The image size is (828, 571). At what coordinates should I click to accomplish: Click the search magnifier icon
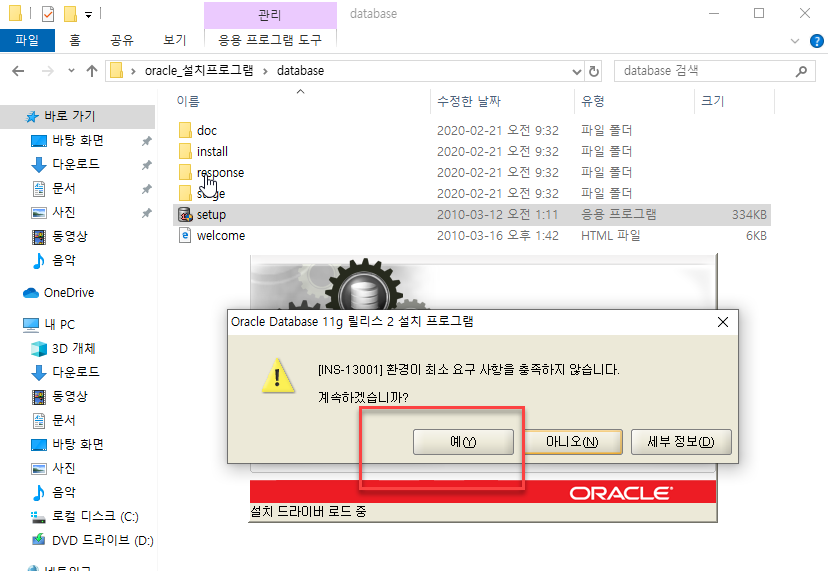pyautogui.click(x=801, y=71)
